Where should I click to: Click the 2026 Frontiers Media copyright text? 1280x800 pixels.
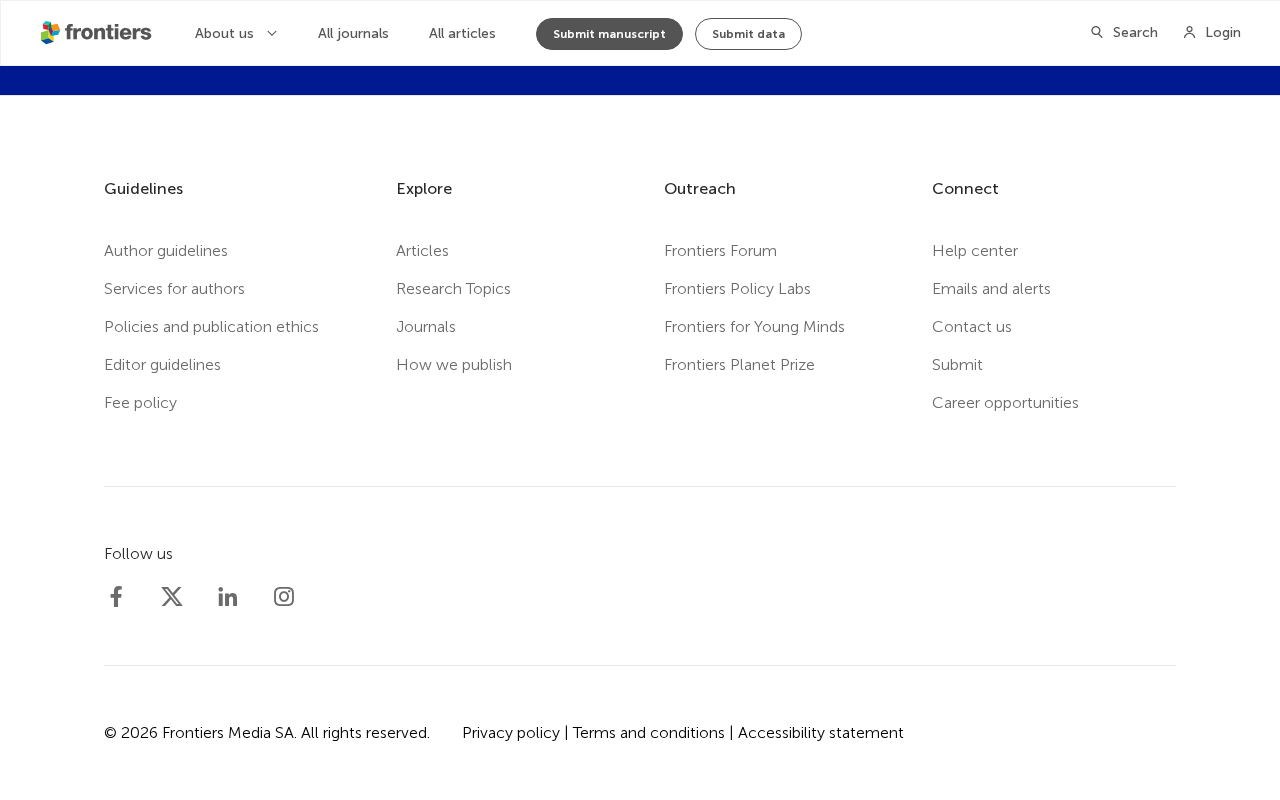[x=267, y=733]
